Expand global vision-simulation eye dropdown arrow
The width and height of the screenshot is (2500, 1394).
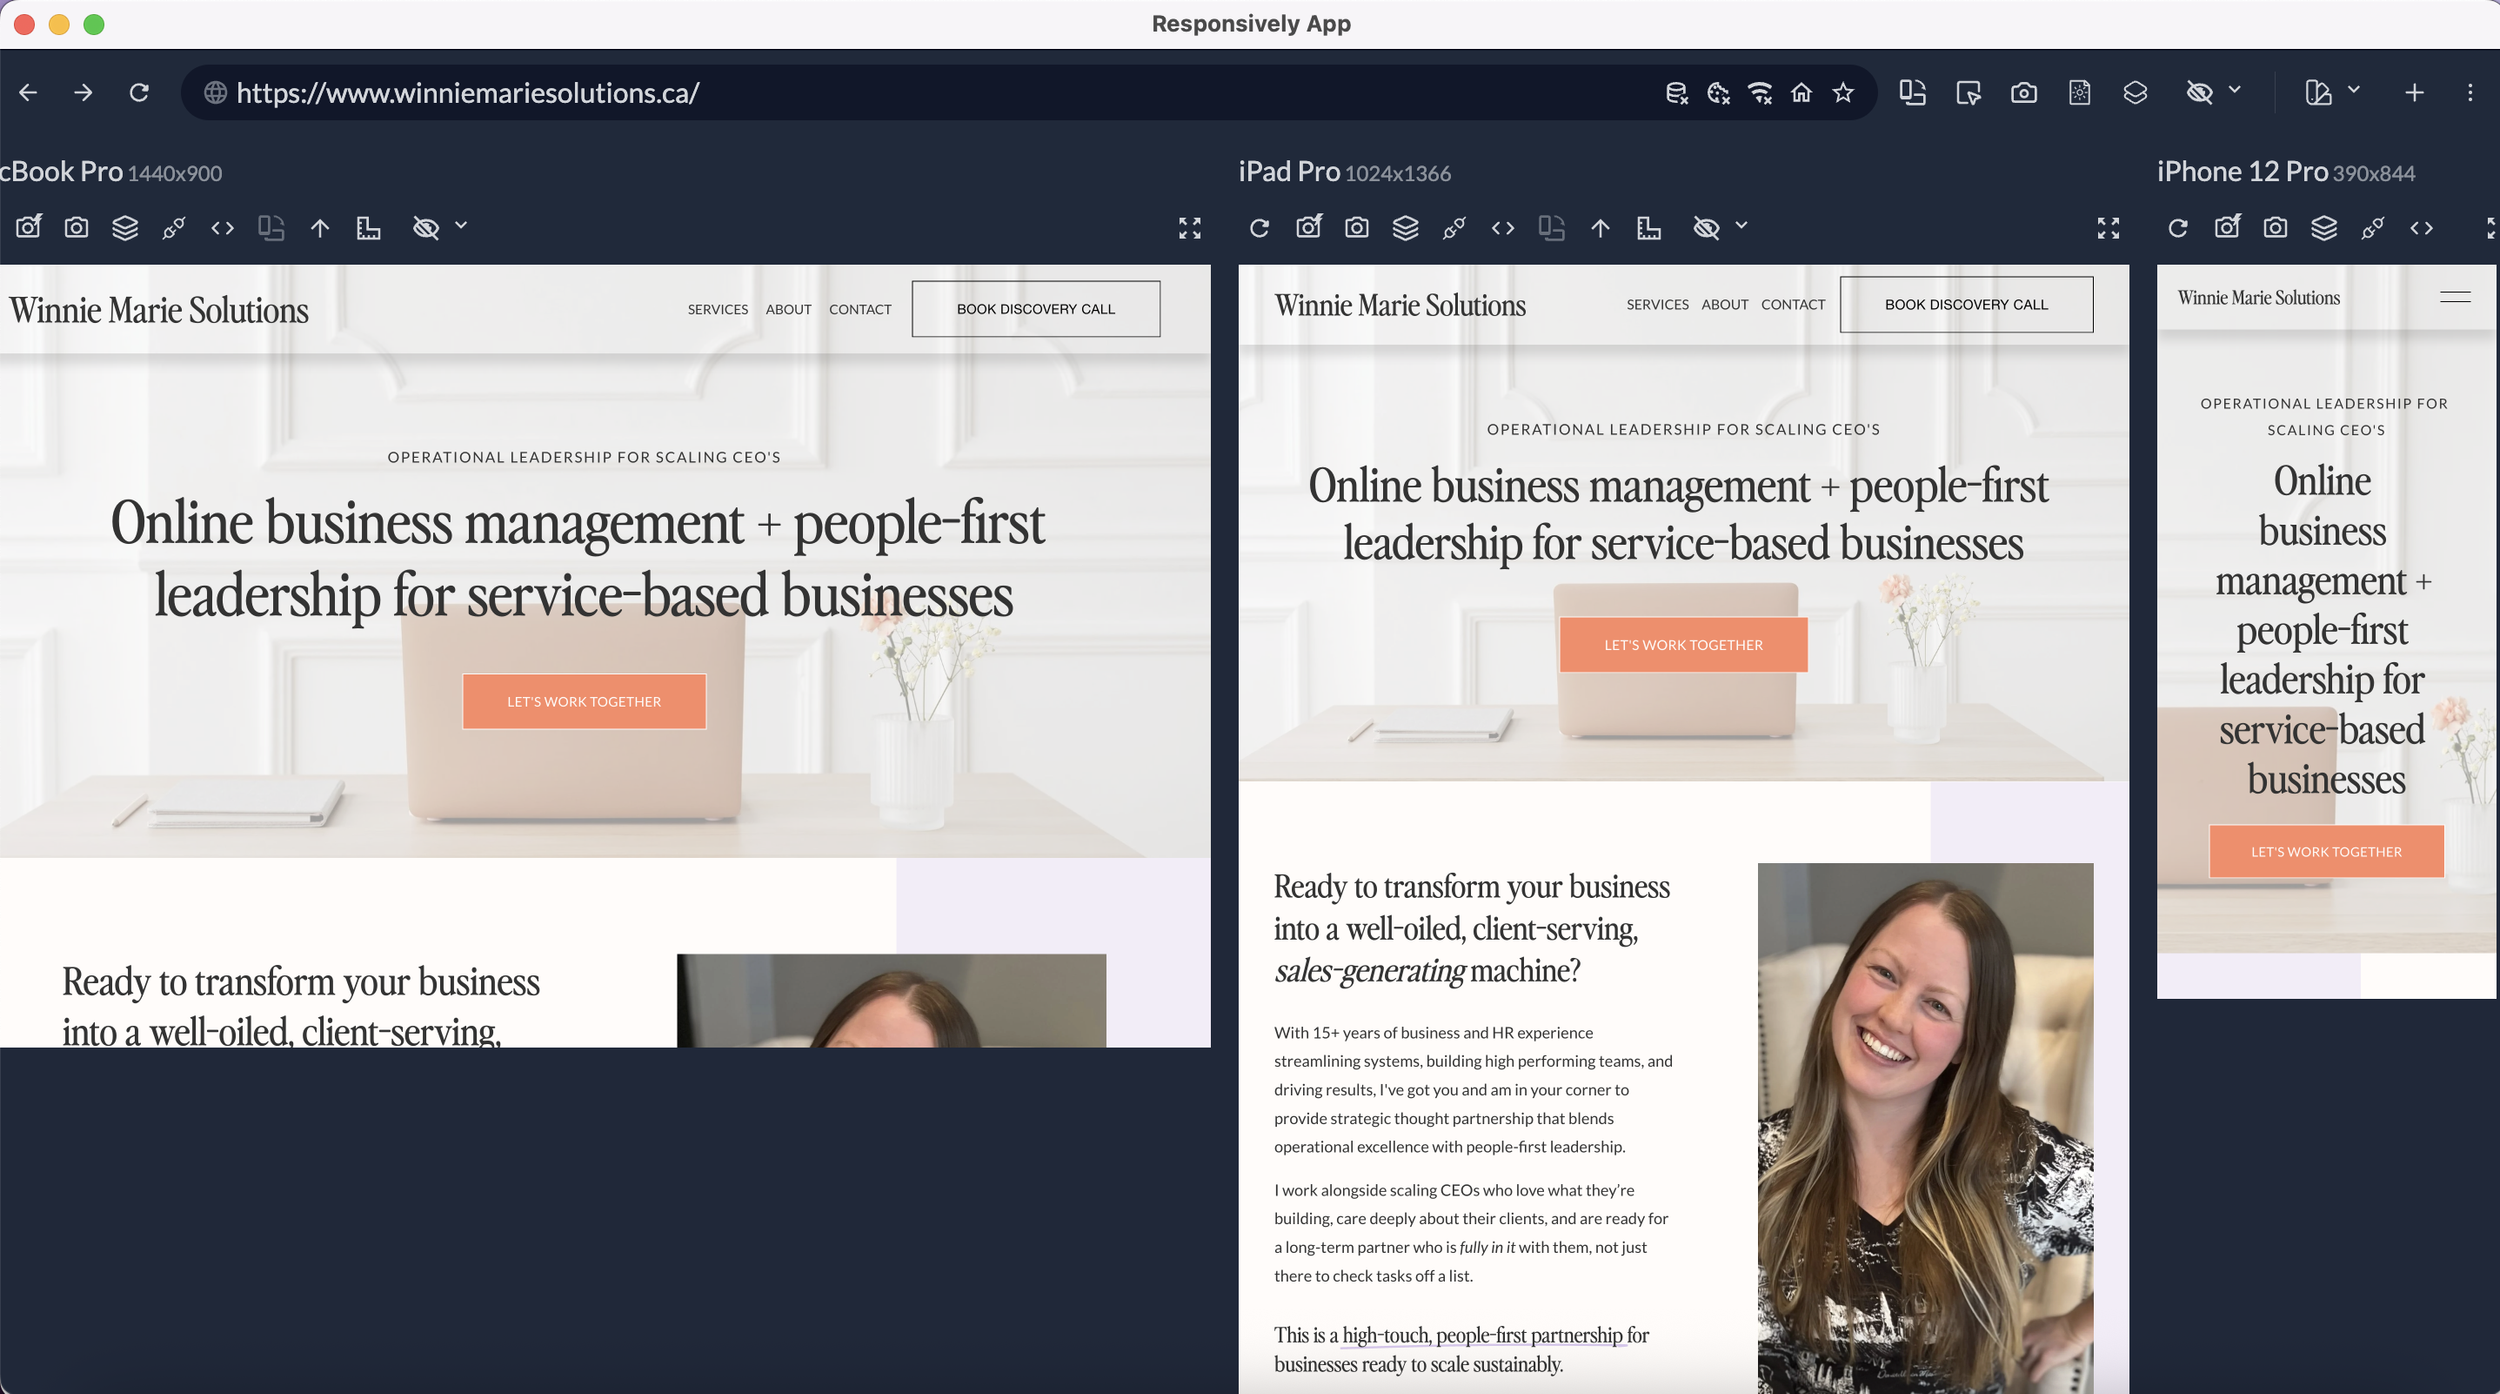pyautogui.click(x=2235, y=90)
